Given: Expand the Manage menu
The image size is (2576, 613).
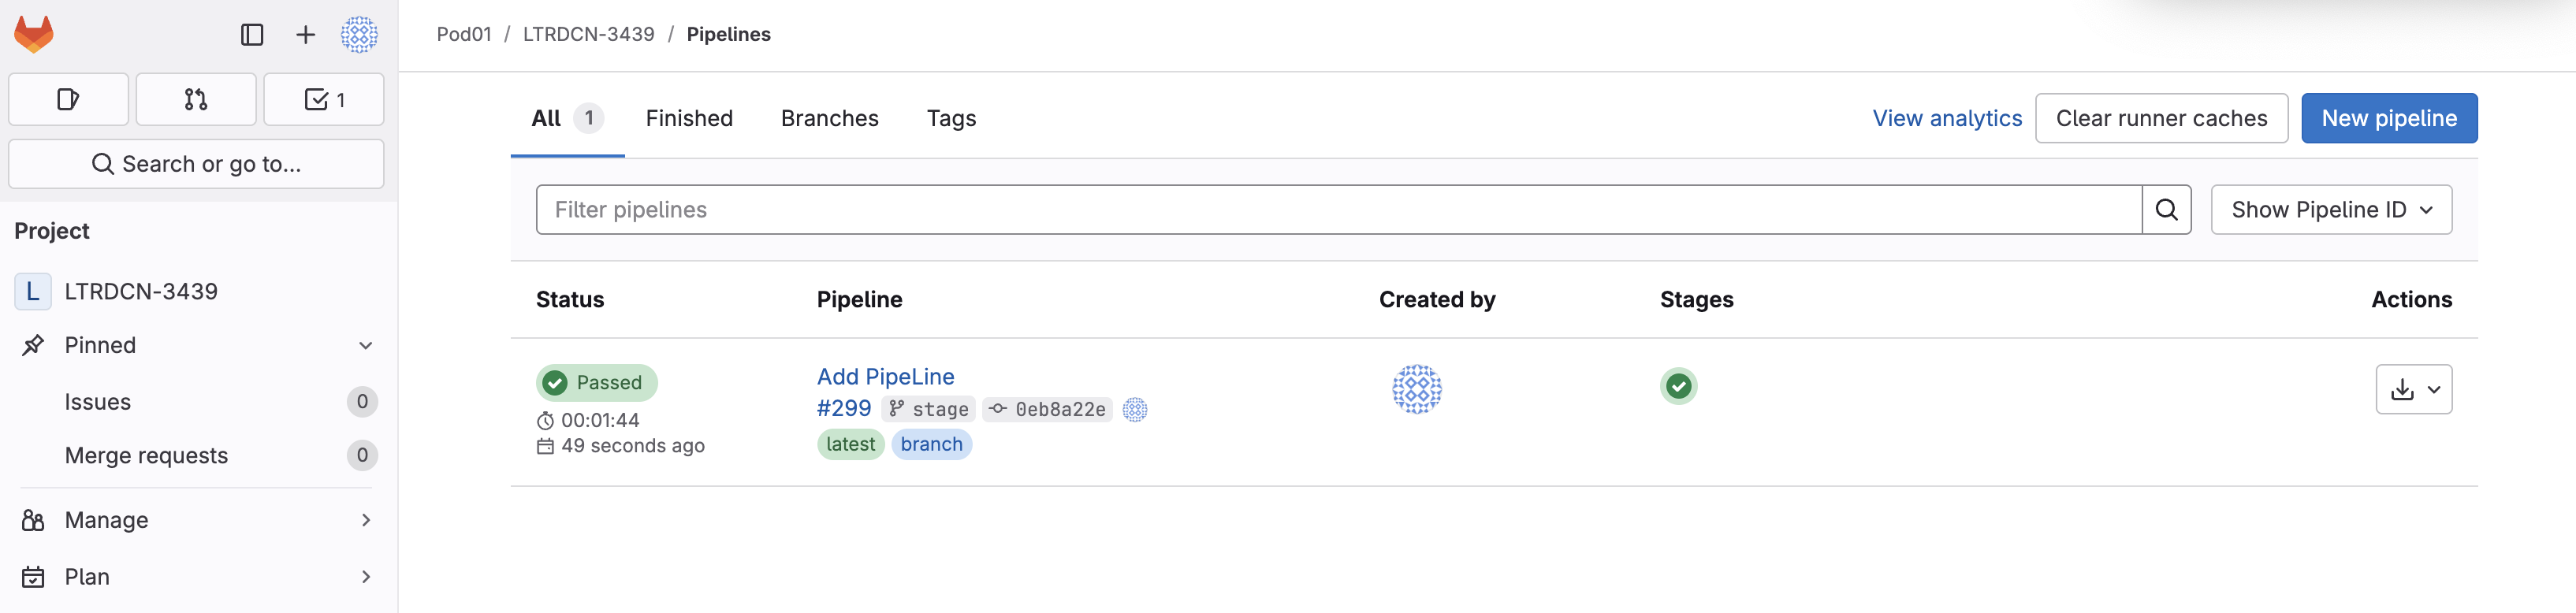Looking at the screenshot, I should tap(365, 520).
